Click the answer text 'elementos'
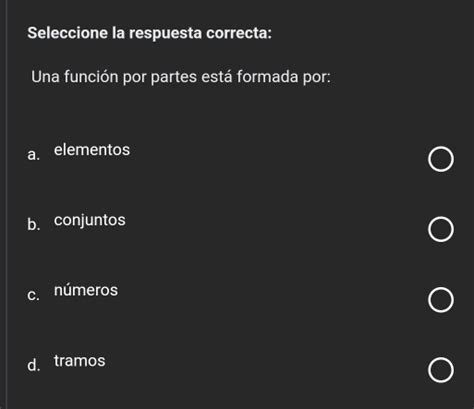Screen dimensions: 474x409 click(x=92, y=150)
